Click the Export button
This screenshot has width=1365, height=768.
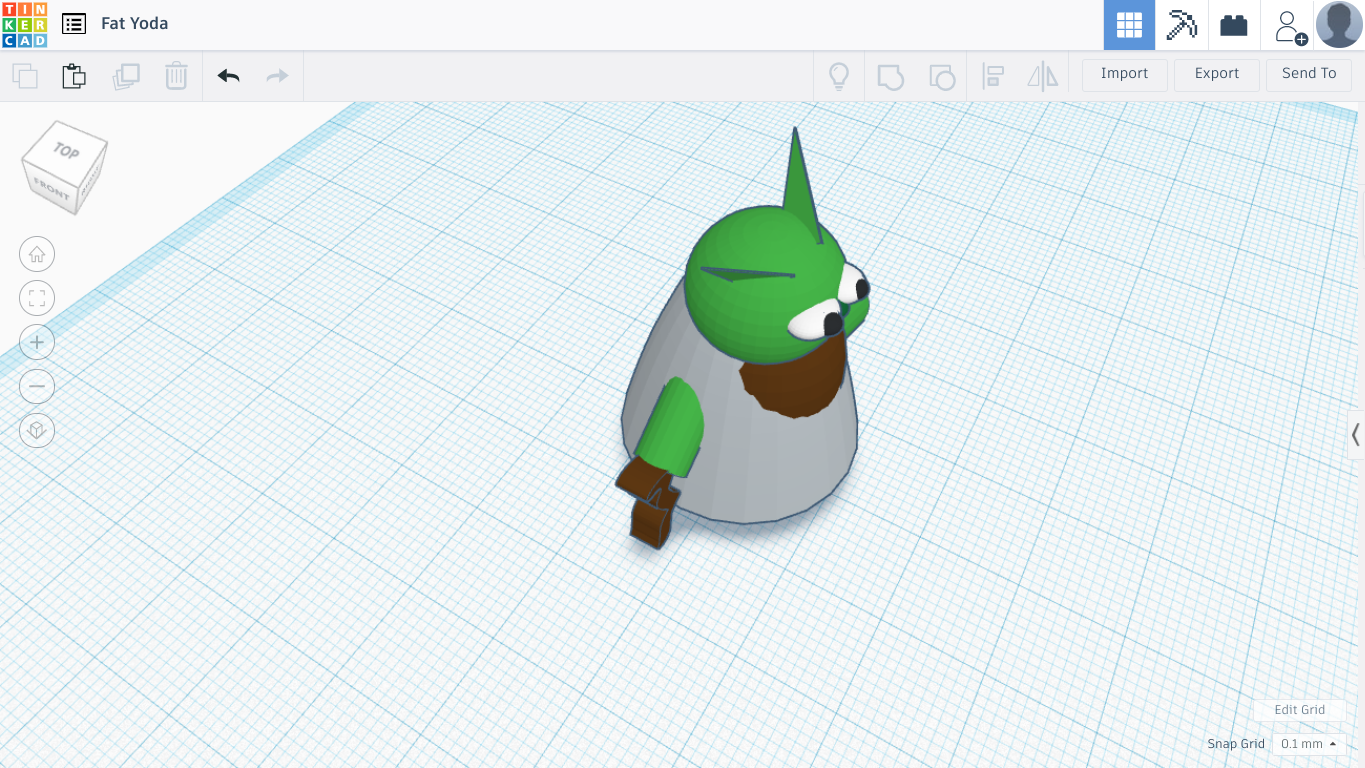(x=1217, y=74)
